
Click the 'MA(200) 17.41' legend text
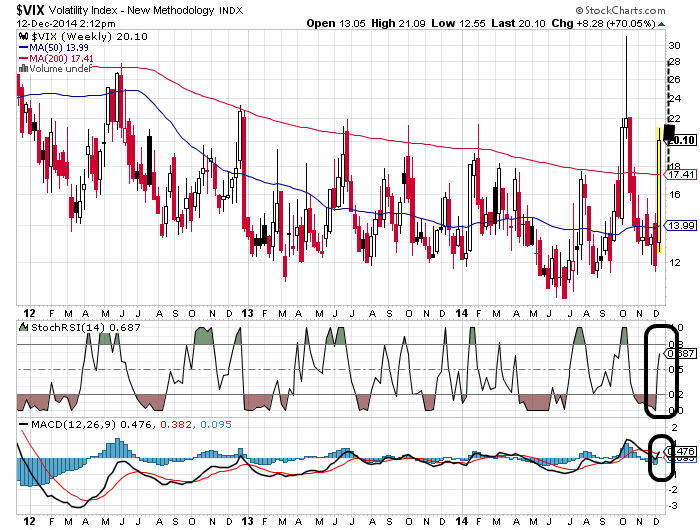point(62,58)
